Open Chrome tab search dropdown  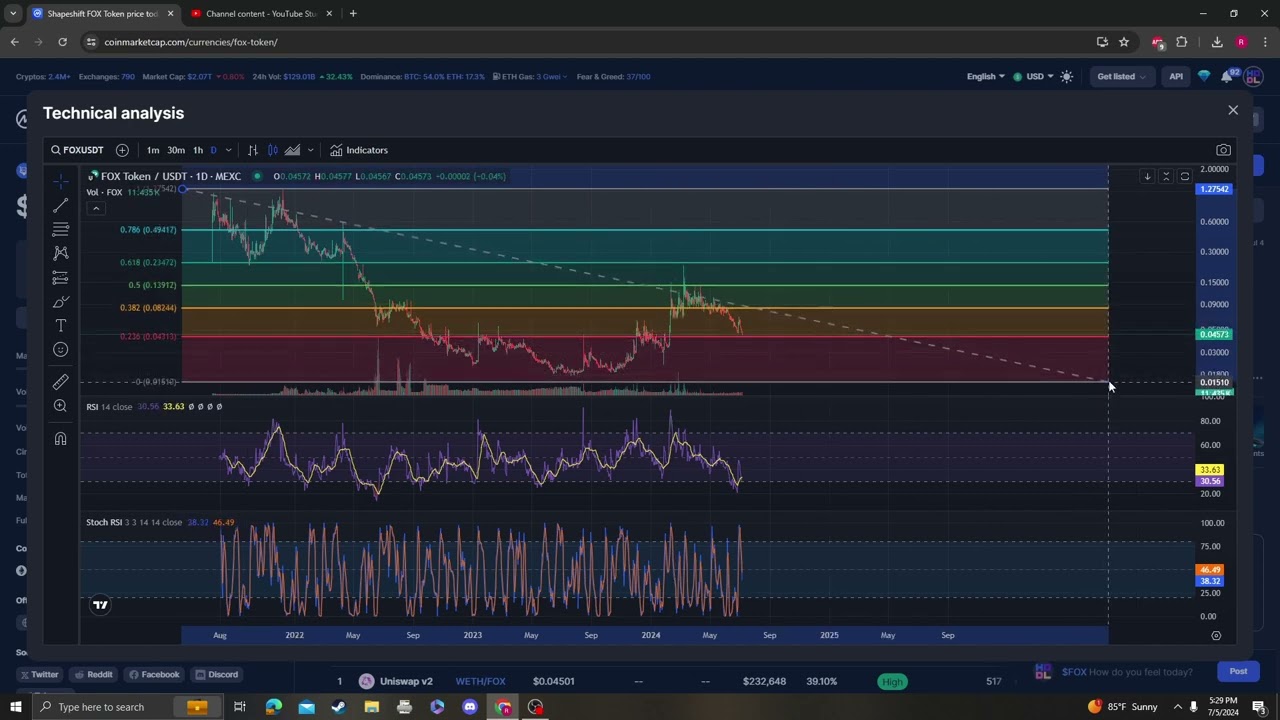click(13, 13)
